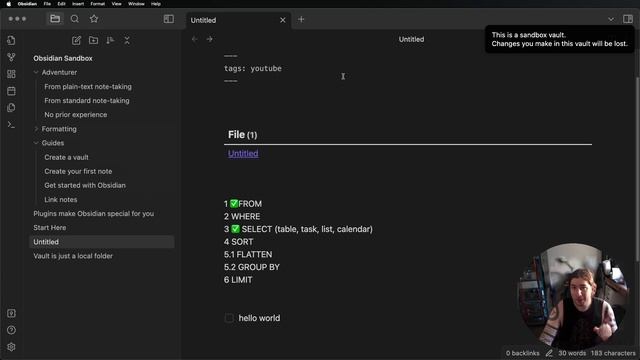640x360 pixels.
Task: Expand the Formatting folder
Action: point(36,129)
